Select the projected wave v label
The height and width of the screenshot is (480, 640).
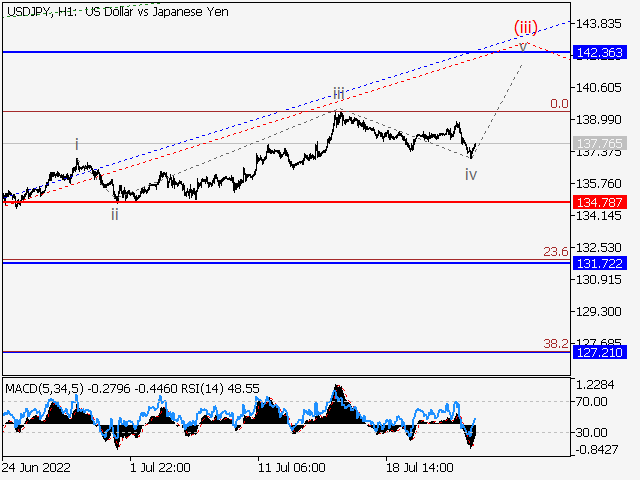pyautogui.click(x=522, y=46)
